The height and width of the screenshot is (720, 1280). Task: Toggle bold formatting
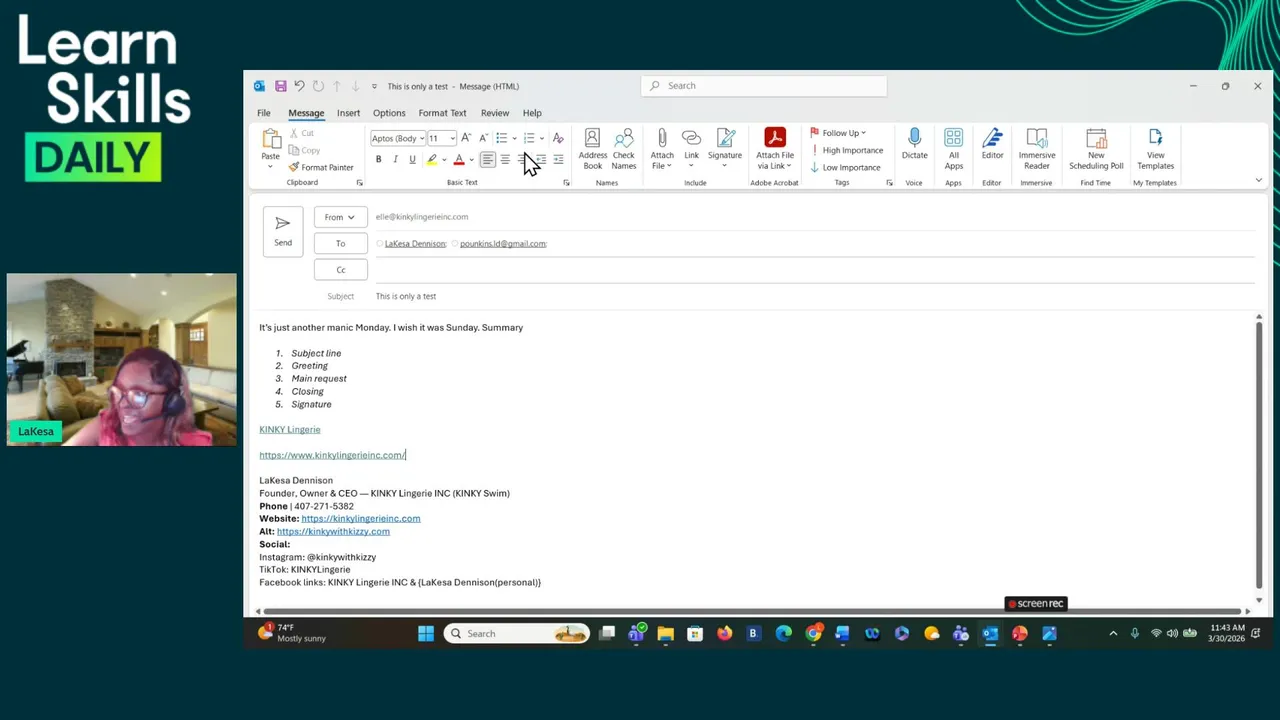(378, 160)
